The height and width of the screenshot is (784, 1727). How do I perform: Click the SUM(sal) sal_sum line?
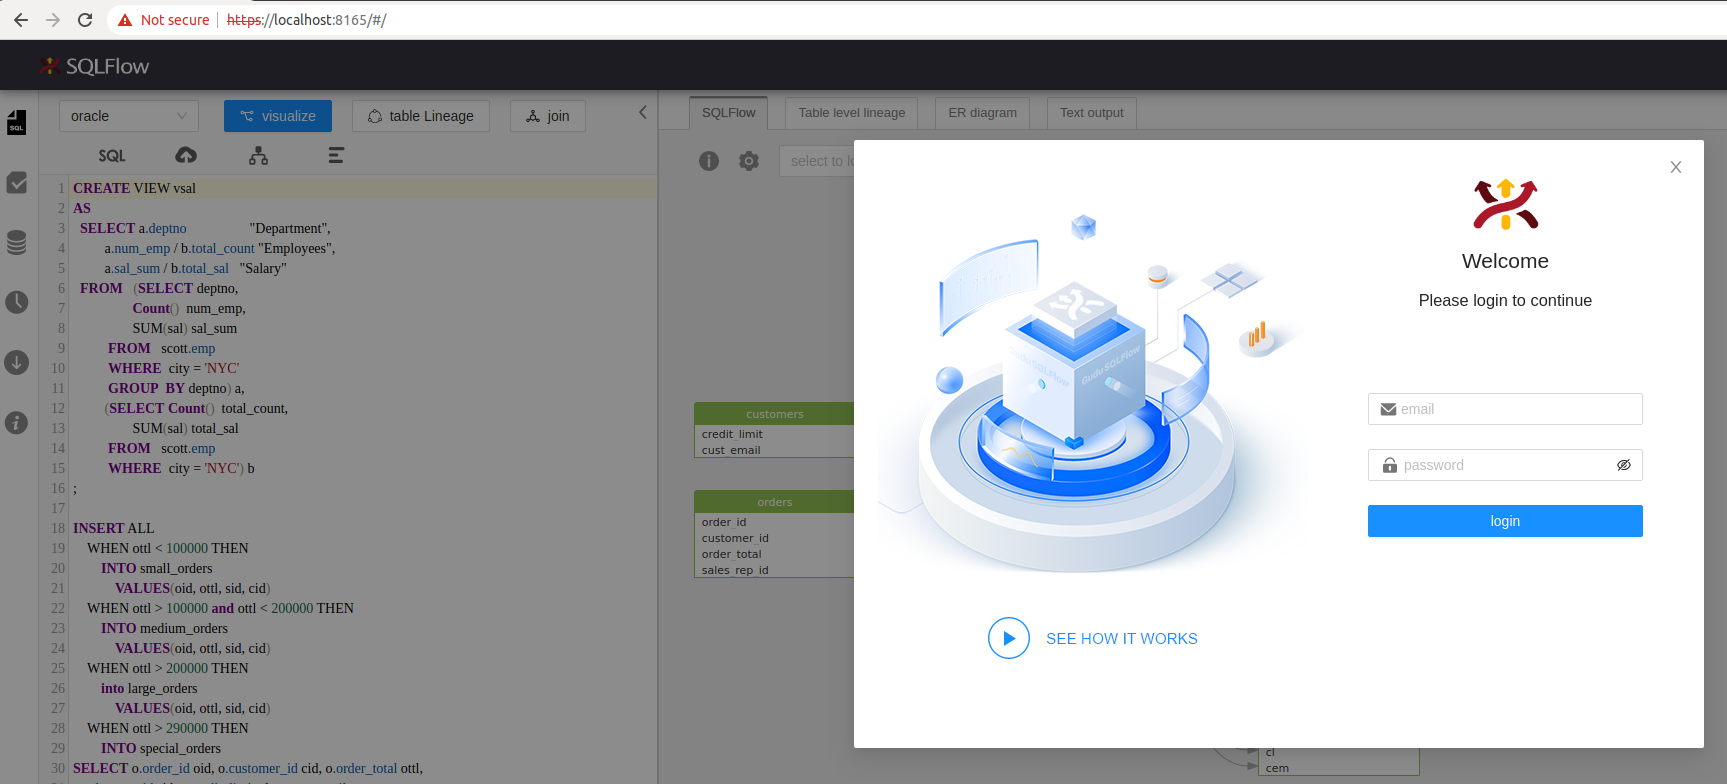(x=185, y=328)
